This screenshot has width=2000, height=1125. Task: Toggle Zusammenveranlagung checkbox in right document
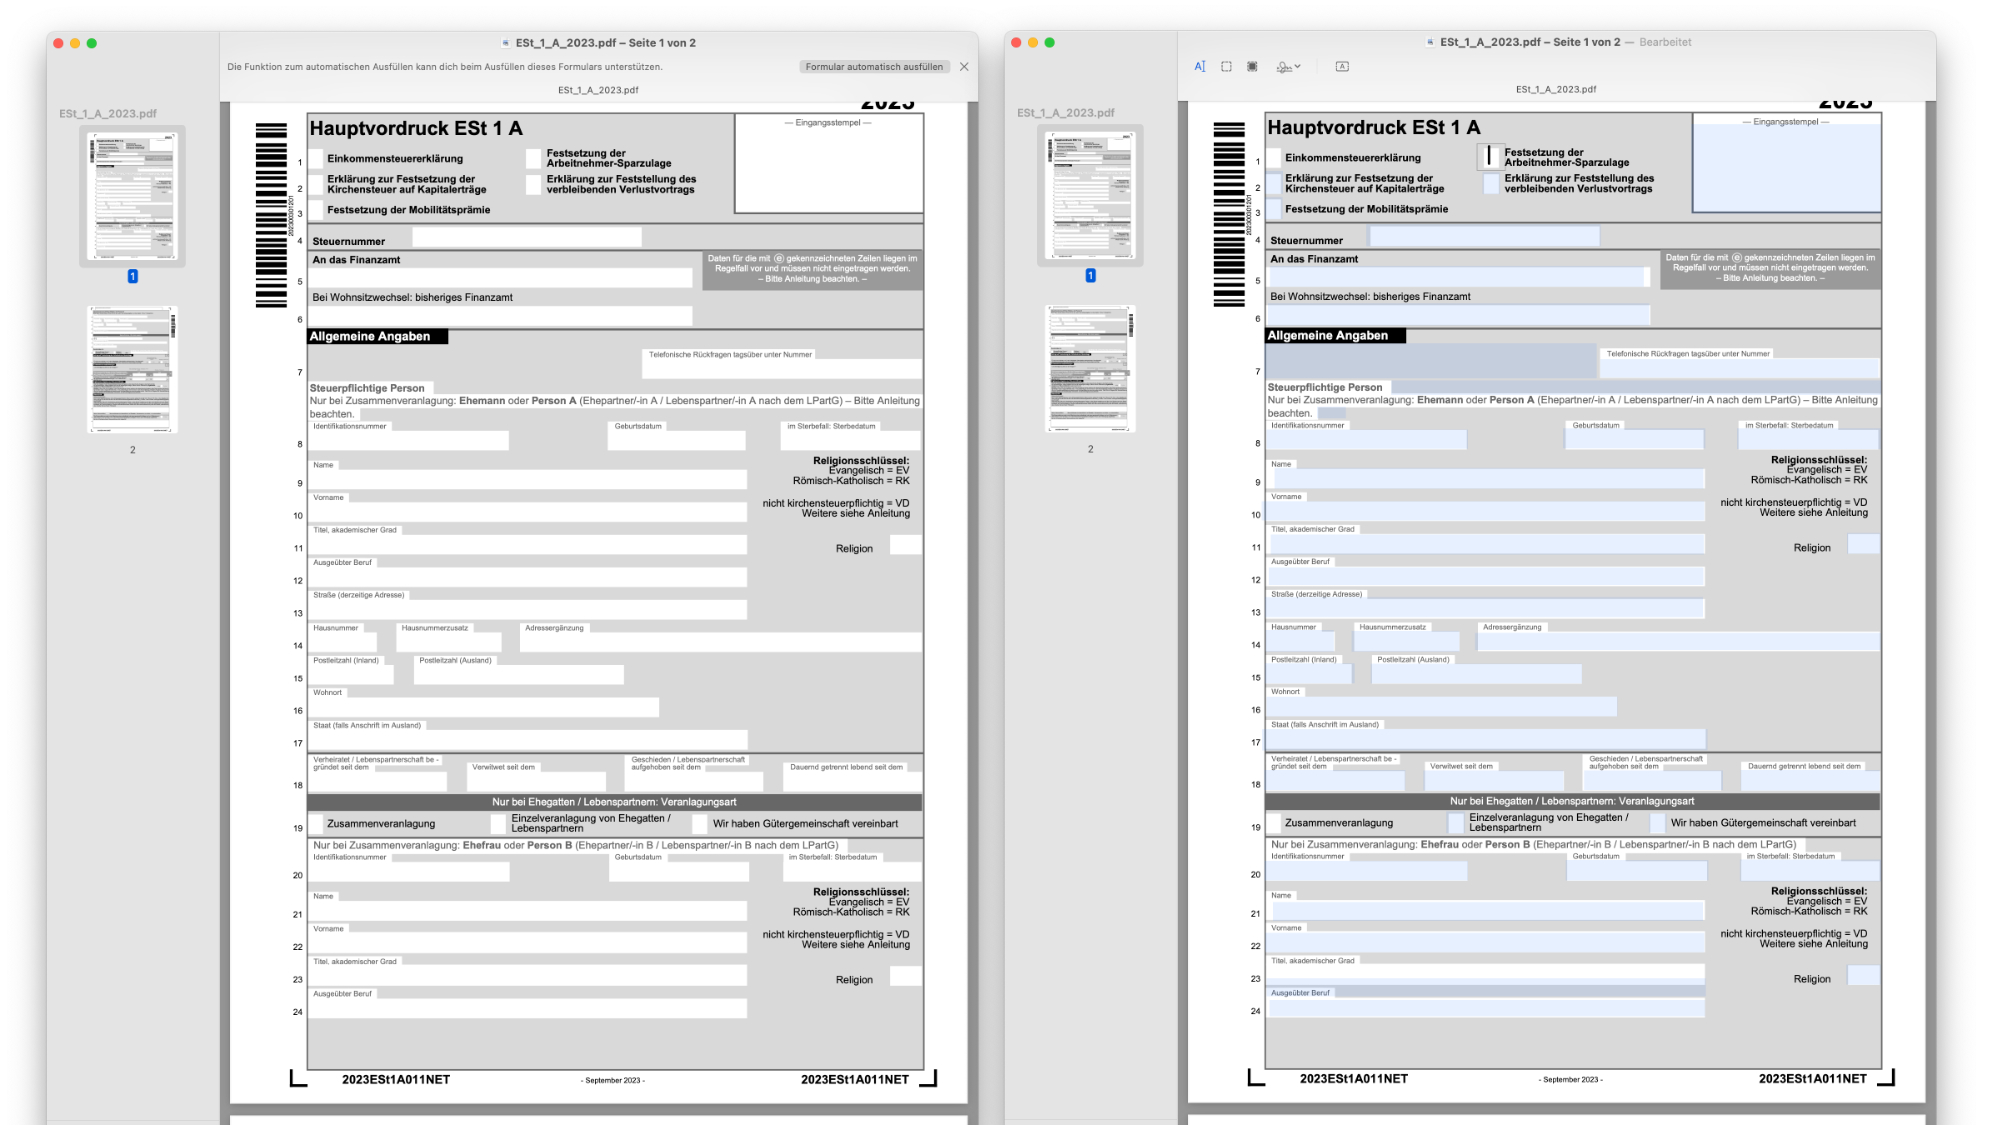pyautogui.click(x=1274, y=823)
